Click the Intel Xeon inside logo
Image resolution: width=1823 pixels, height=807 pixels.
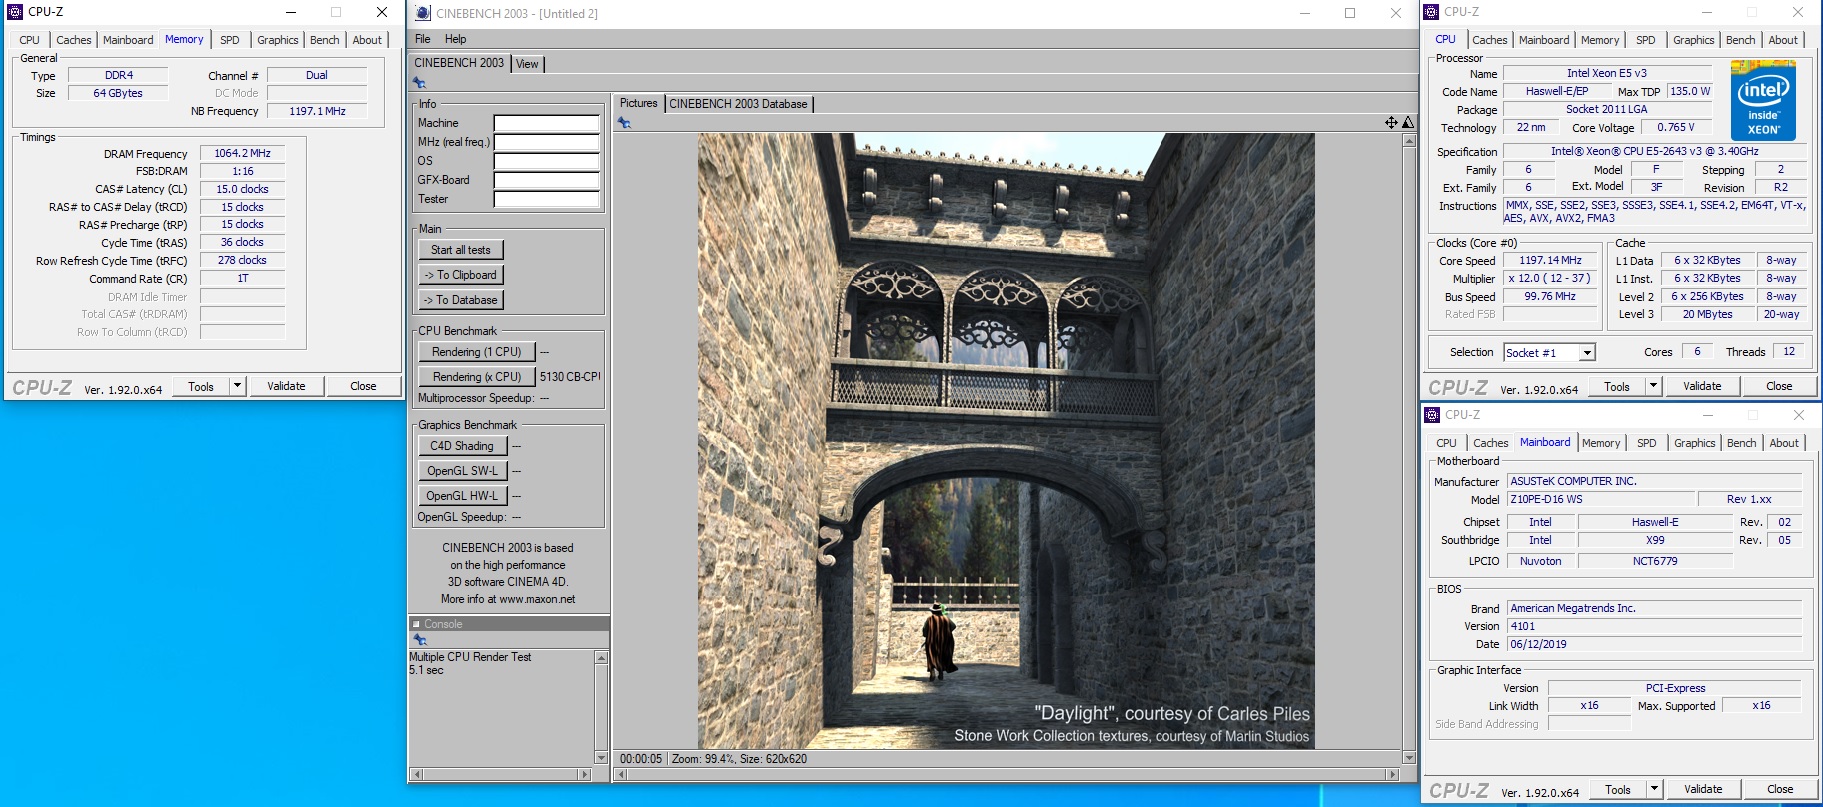(1763, 101)
